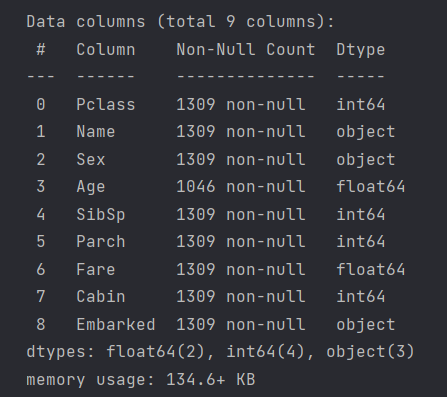Click the '#' header symbol
This screenshot has height=397, width=447.
click(x=41, y=50)
